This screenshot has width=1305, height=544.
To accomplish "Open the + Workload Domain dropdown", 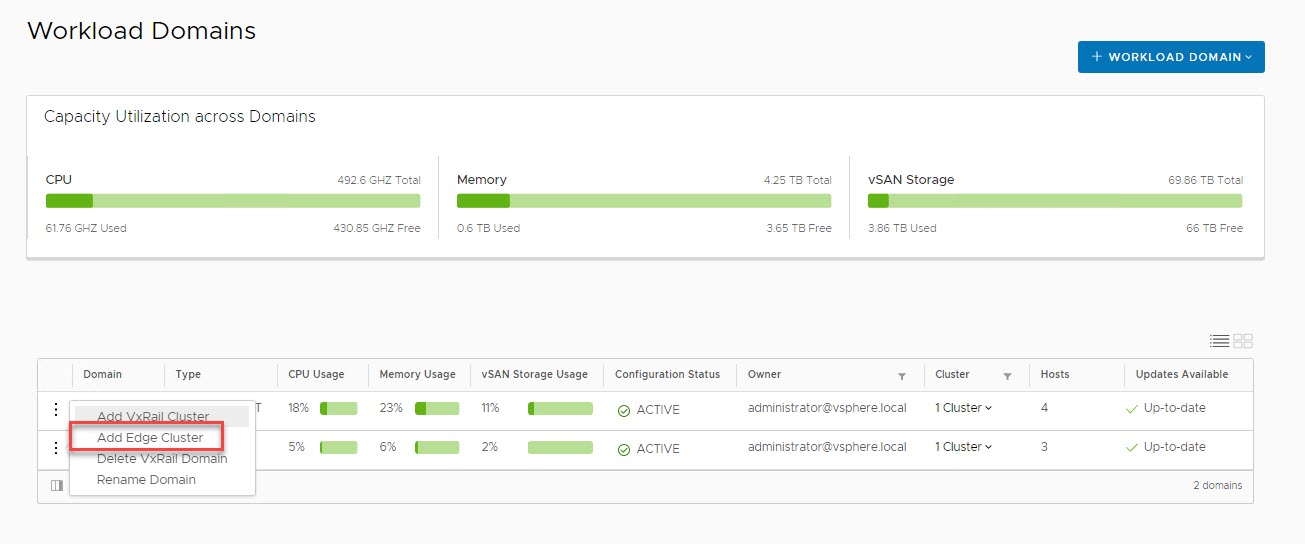I will [x=1171, y=57].
